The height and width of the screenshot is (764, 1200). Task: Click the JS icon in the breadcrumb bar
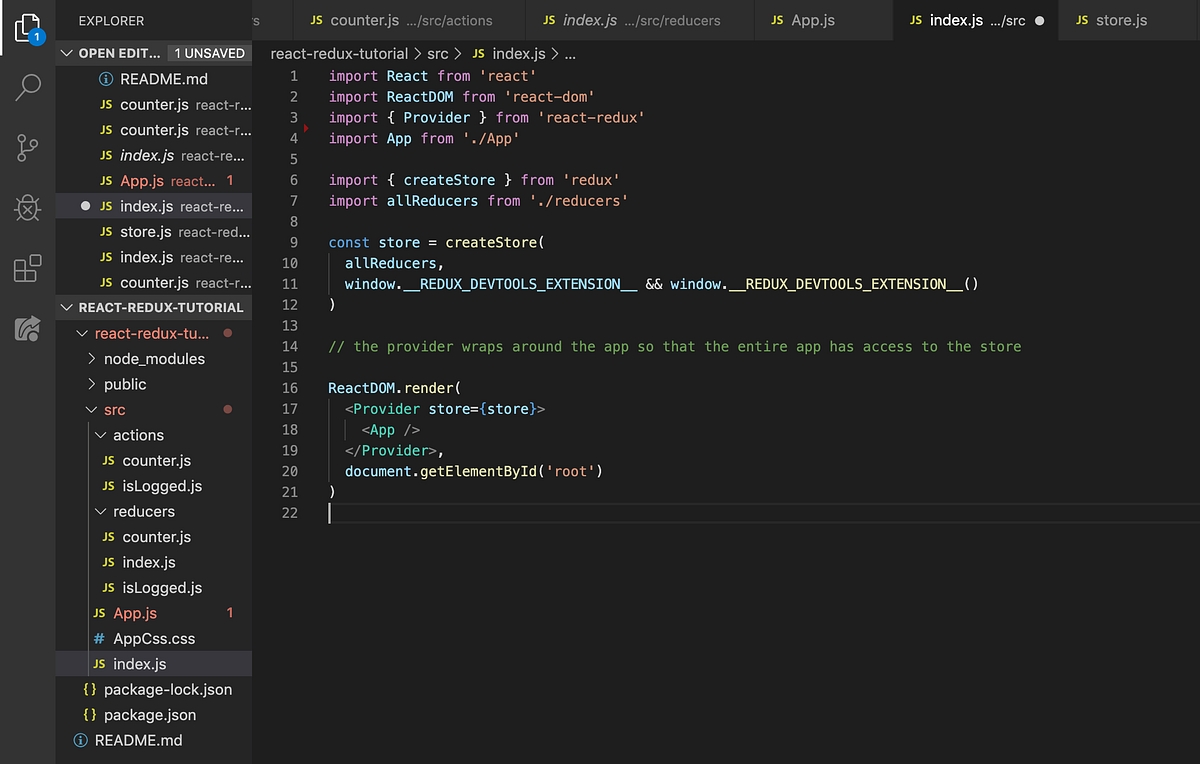point(479,53)
